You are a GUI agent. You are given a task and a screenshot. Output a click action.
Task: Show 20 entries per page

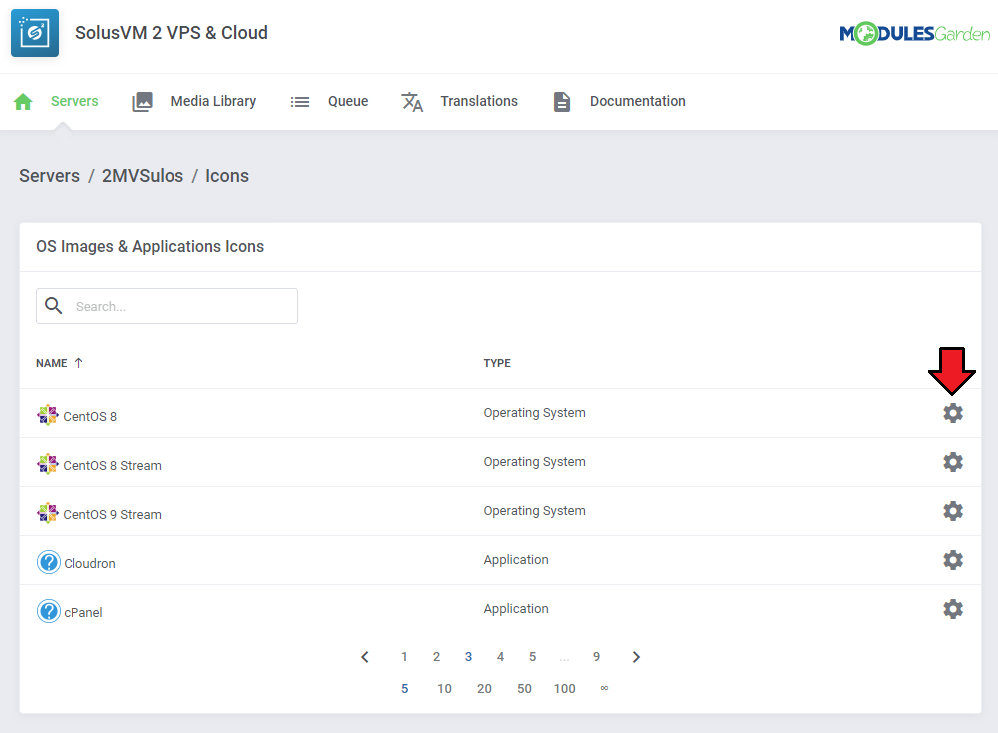(484, 688)
